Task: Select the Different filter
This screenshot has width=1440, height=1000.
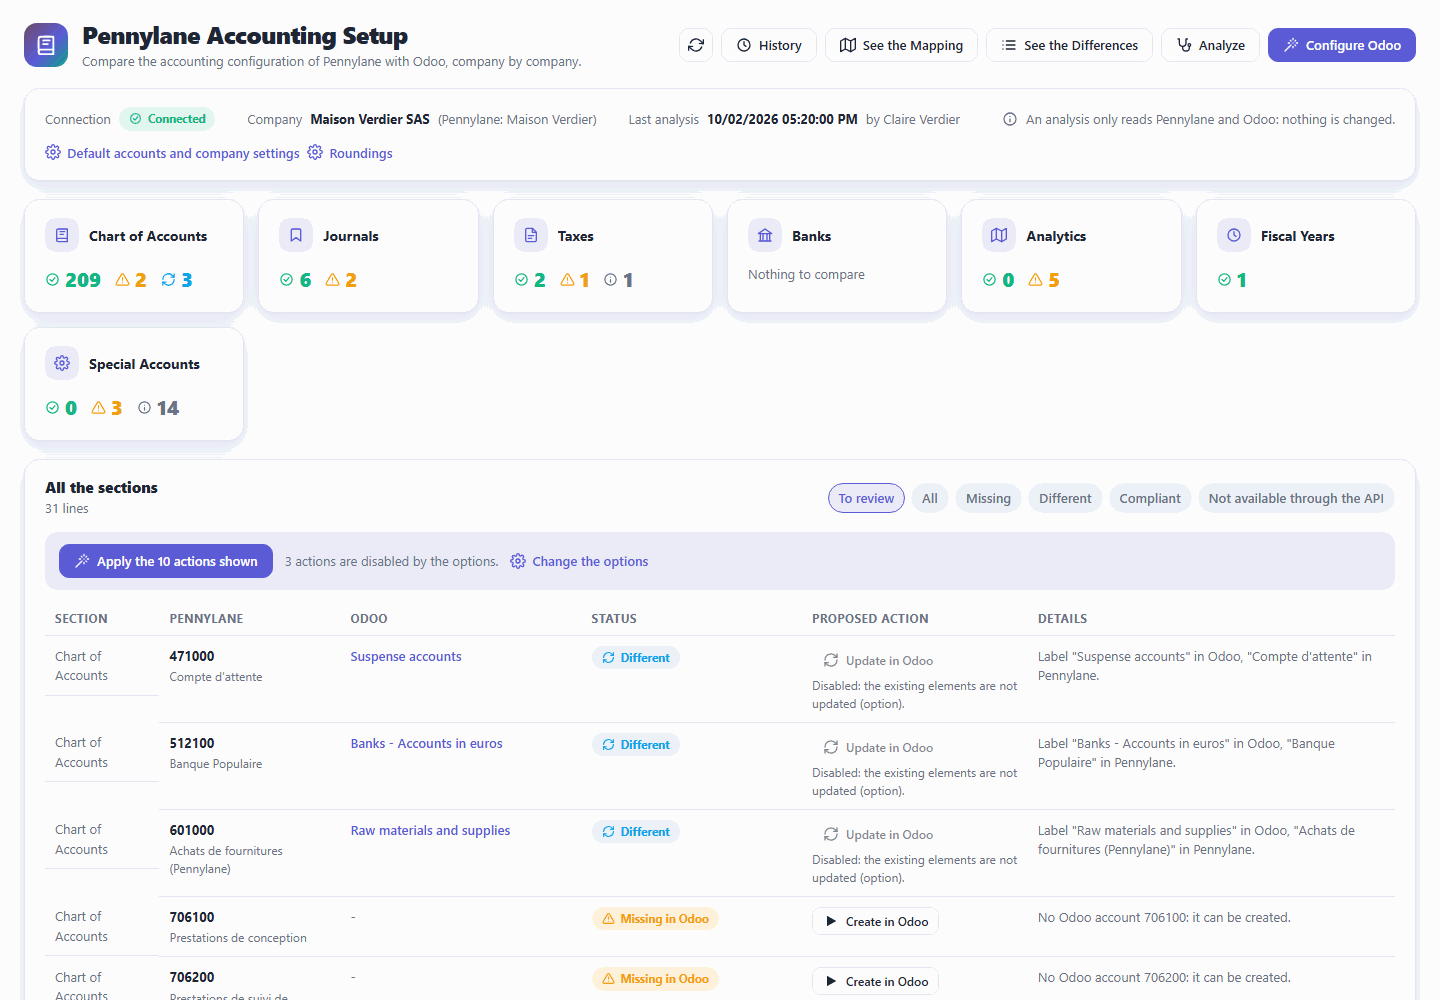Action: (1065, 498)
